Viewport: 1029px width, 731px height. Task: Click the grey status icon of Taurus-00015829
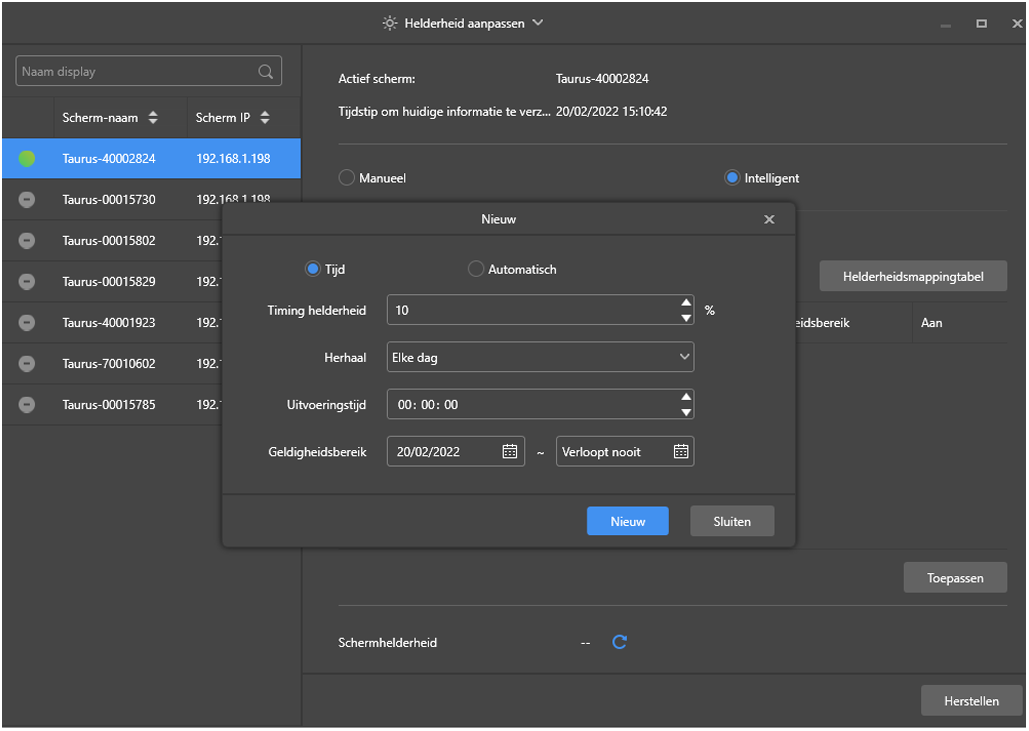point(27,282)
